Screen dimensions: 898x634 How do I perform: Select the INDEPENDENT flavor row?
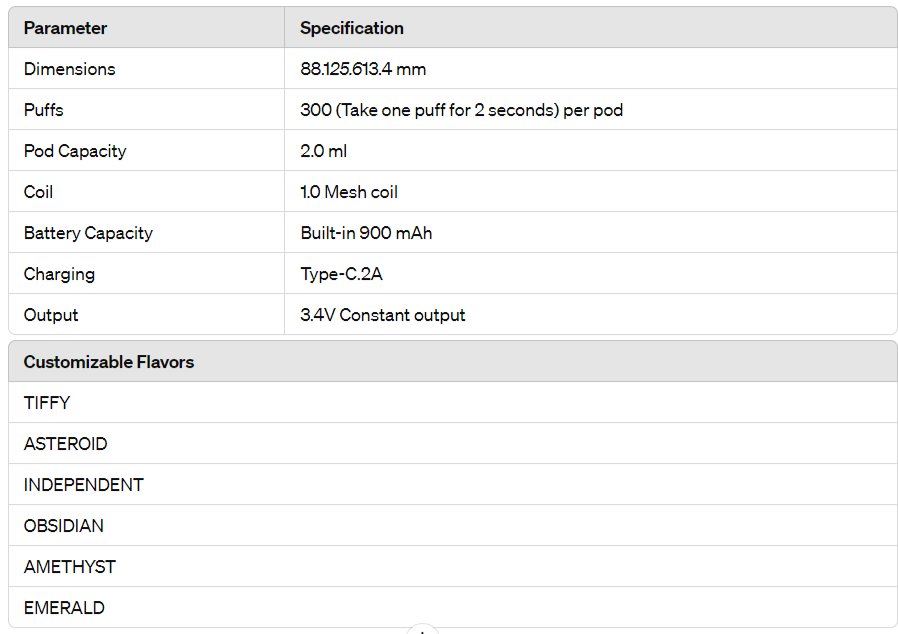452,485
